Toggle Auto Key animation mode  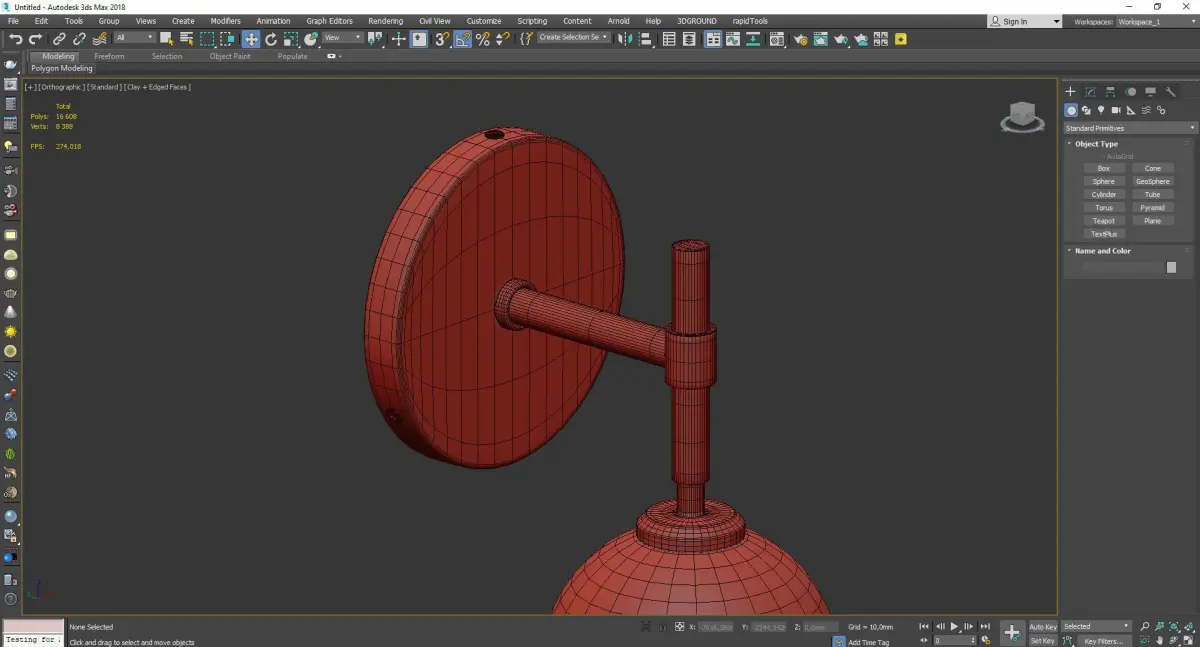[x=1042, y=627]
